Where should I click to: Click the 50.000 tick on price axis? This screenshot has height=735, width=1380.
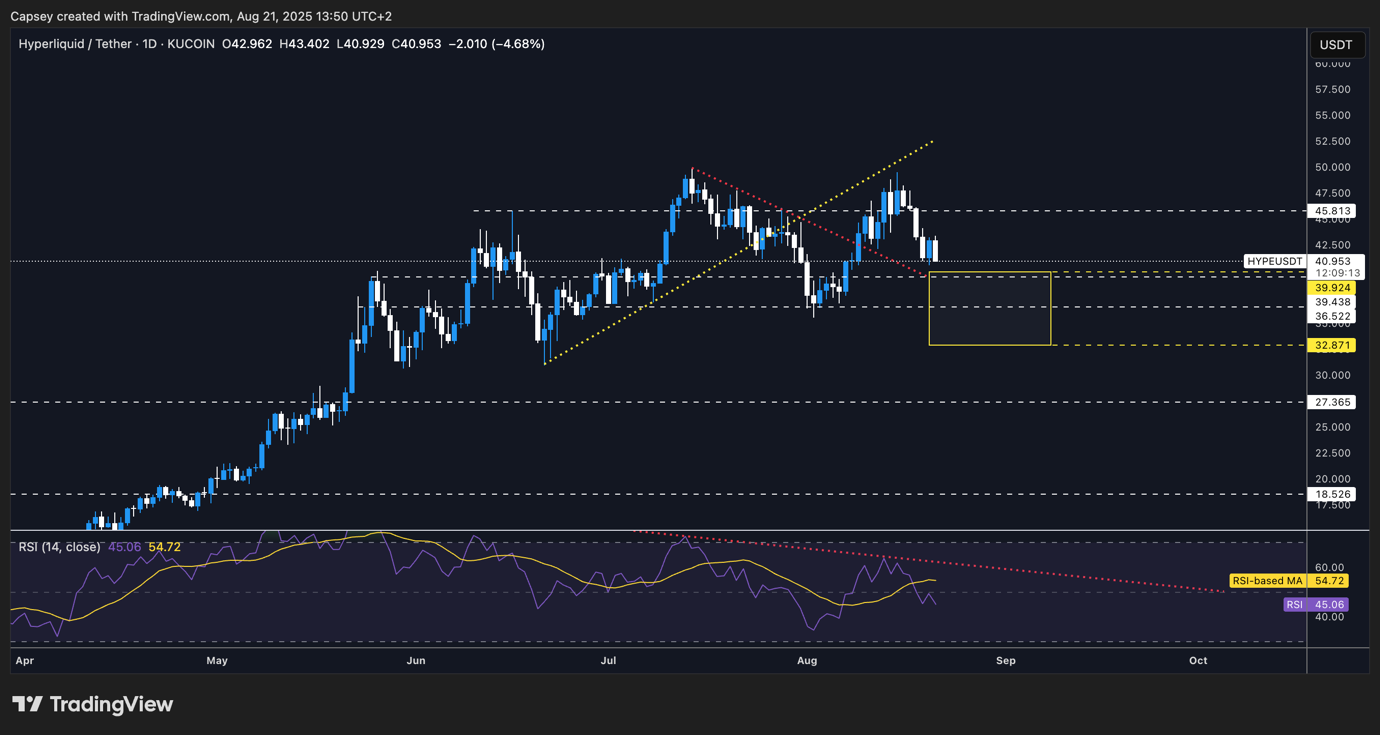[x=1333, y=168]
